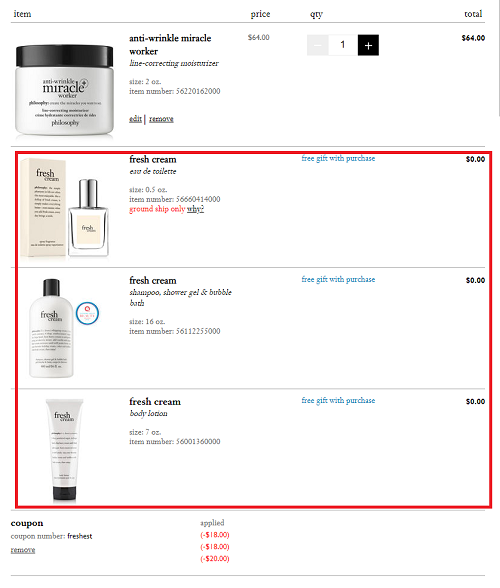The image size is (500, 588).
Task: Open the fresh cream shampoo bottle image
Action: (x=51, y=328)
